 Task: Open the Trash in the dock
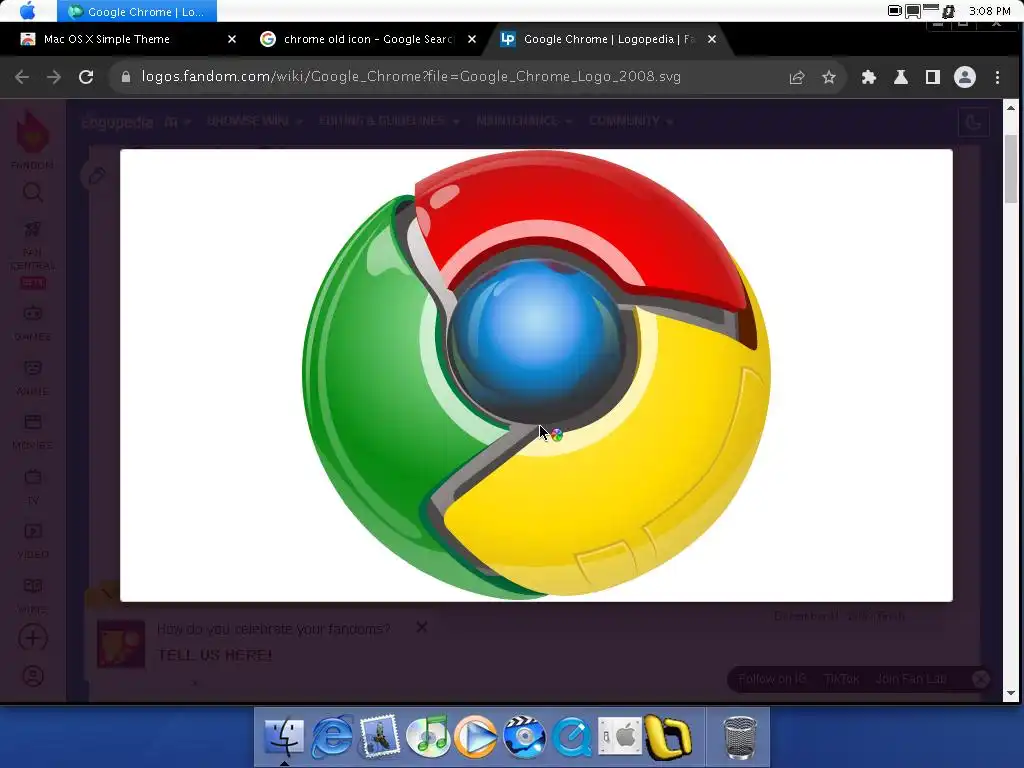tap(740, 739)
